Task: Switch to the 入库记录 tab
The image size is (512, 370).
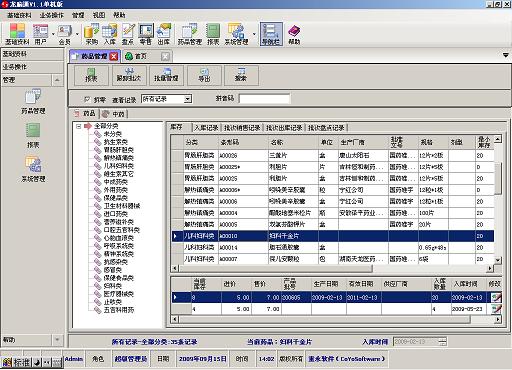Action: point(206,128)
